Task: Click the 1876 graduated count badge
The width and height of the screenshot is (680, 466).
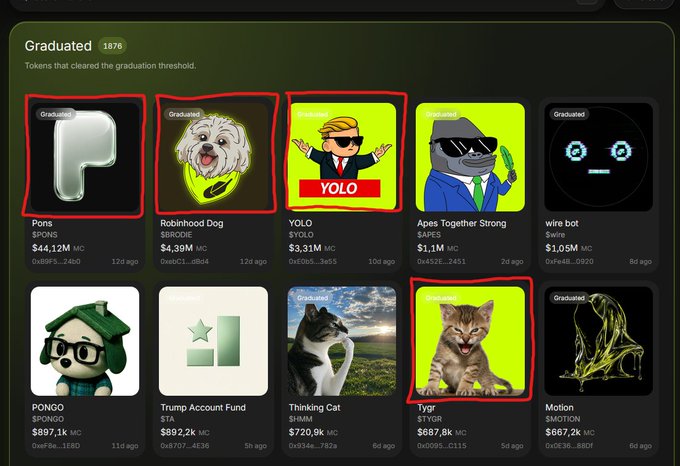Action: [x=112, y=46]
